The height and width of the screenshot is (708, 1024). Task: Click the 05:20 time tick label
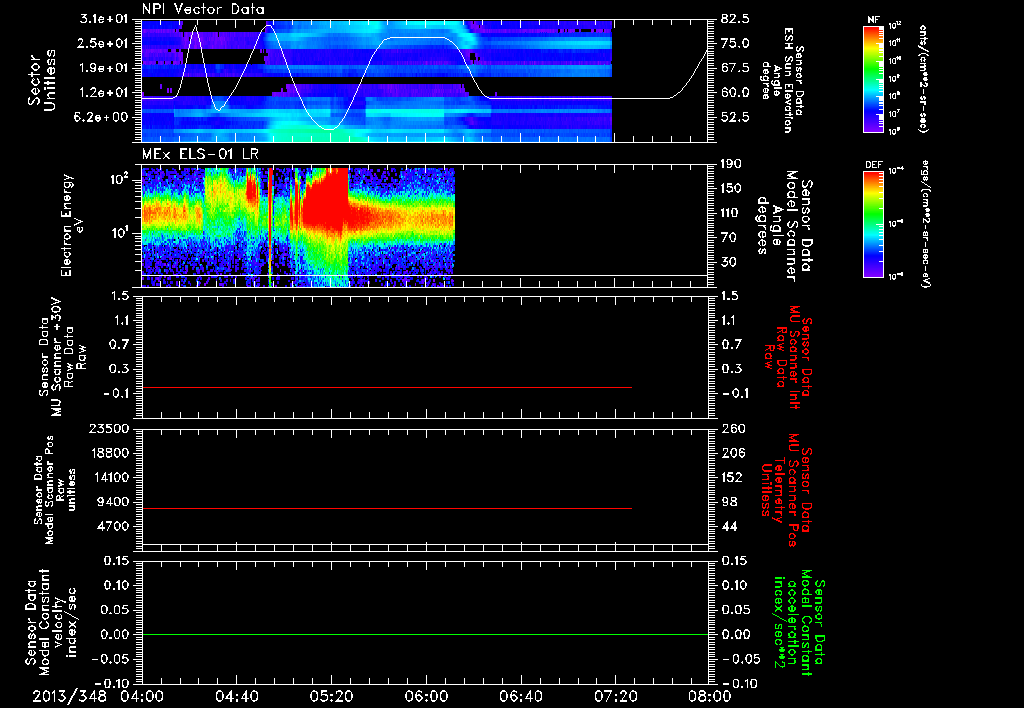[x=331, y=696]
